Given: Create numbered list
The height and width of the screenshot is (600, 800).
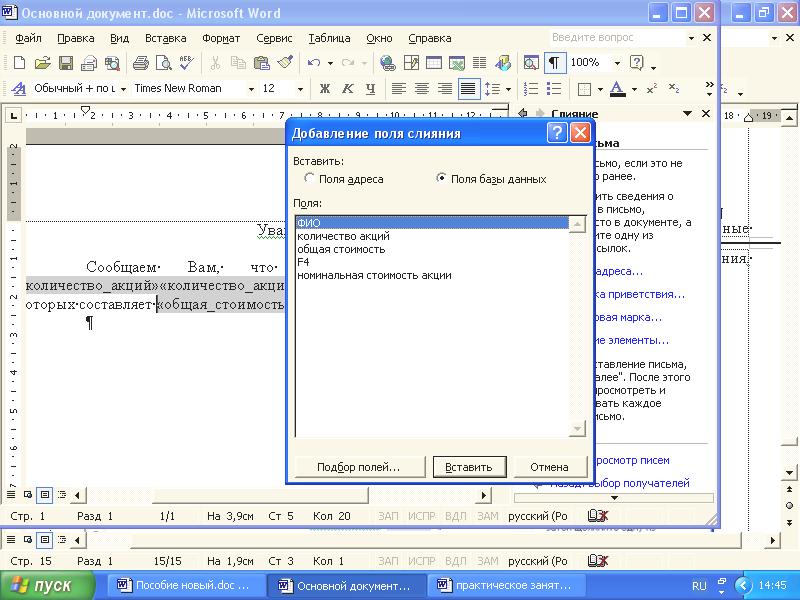Looking at the screenshot, I should pyautogui.click(x=531, y=89).
